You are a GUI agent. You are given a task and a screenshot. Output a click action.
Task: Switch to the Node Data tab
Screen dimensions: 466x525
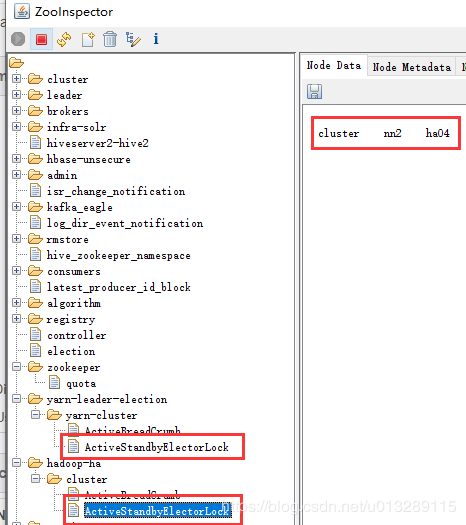click(334, 65)
